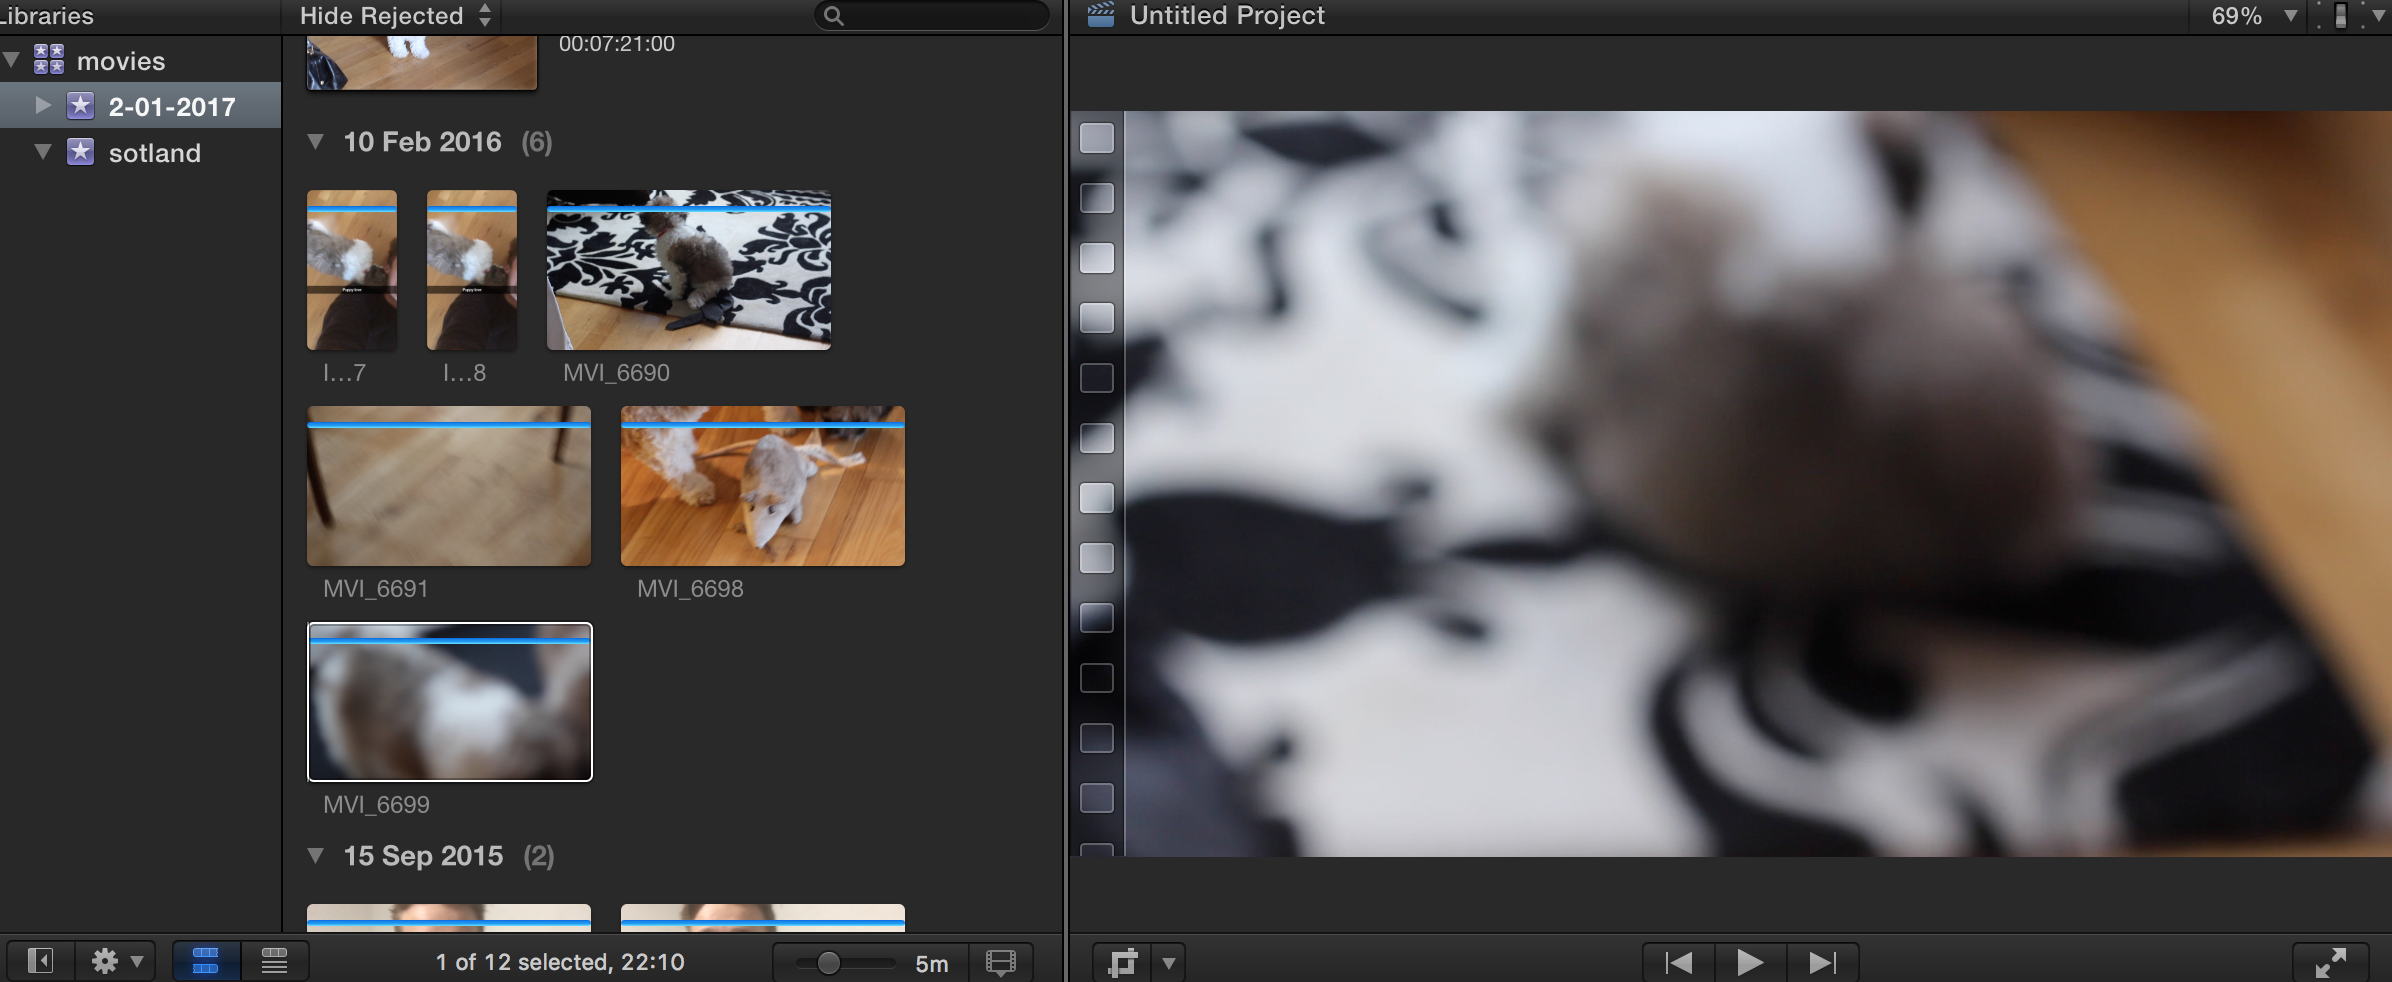Screen dimensions: 2392x982
Task: Click the browser search magnifier icon
Action: [834, 16]
